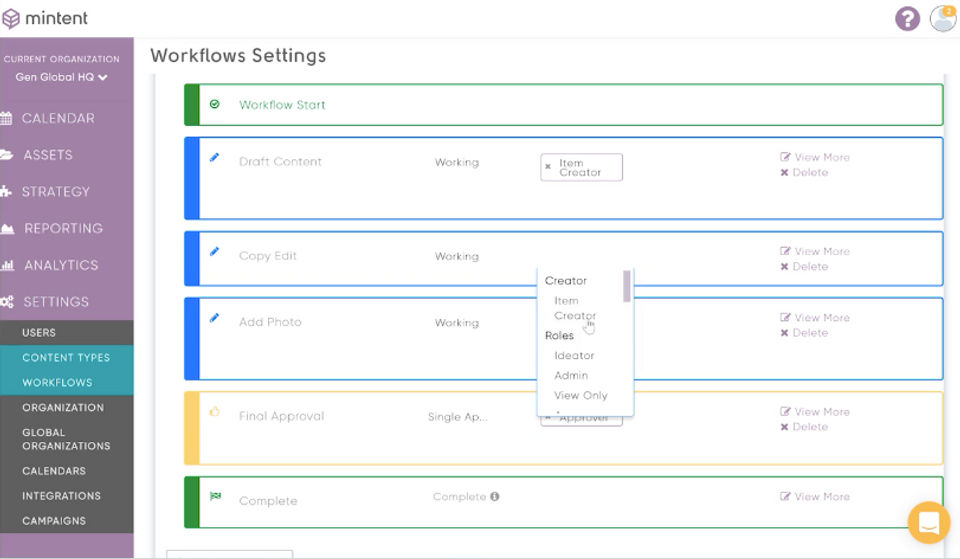Viewport: 960px width, 559px height.
Task: Choose View Only role from dropdown
Action: point(580,396)
